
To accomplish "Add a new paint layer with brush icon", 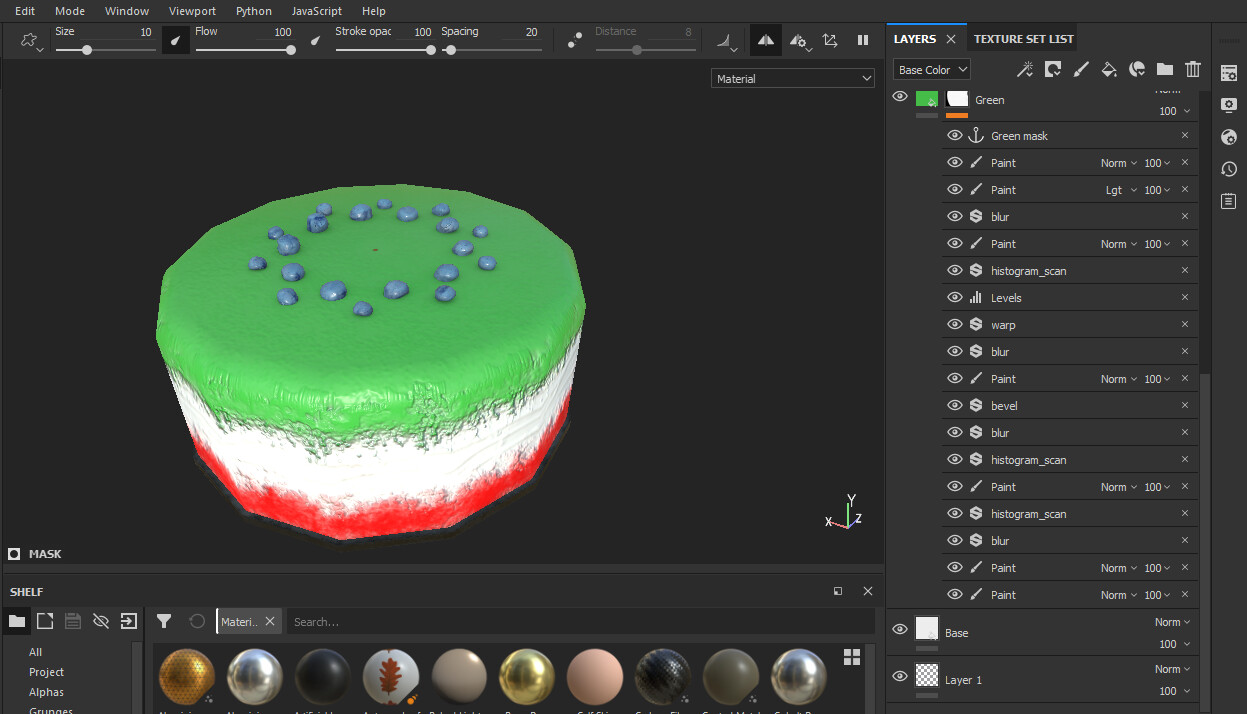I will click(x=1081, y=69).
